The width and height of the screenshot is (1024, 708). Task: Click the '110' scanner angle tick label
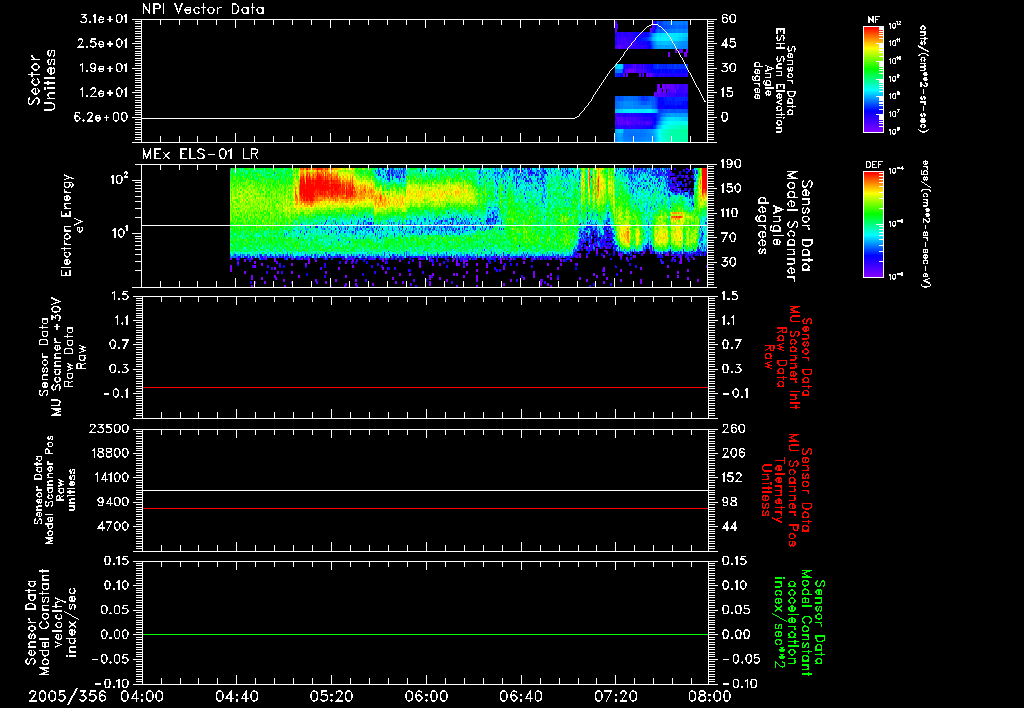click(x=731, y=213)
